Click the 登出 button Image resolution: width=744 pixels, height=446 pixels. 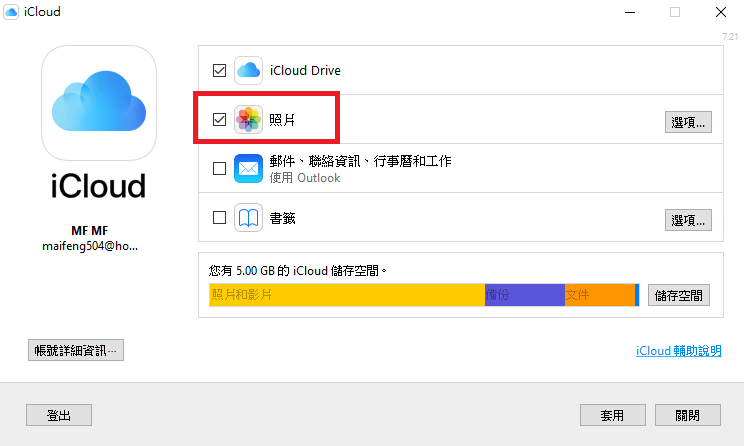(x=59, y=415)
